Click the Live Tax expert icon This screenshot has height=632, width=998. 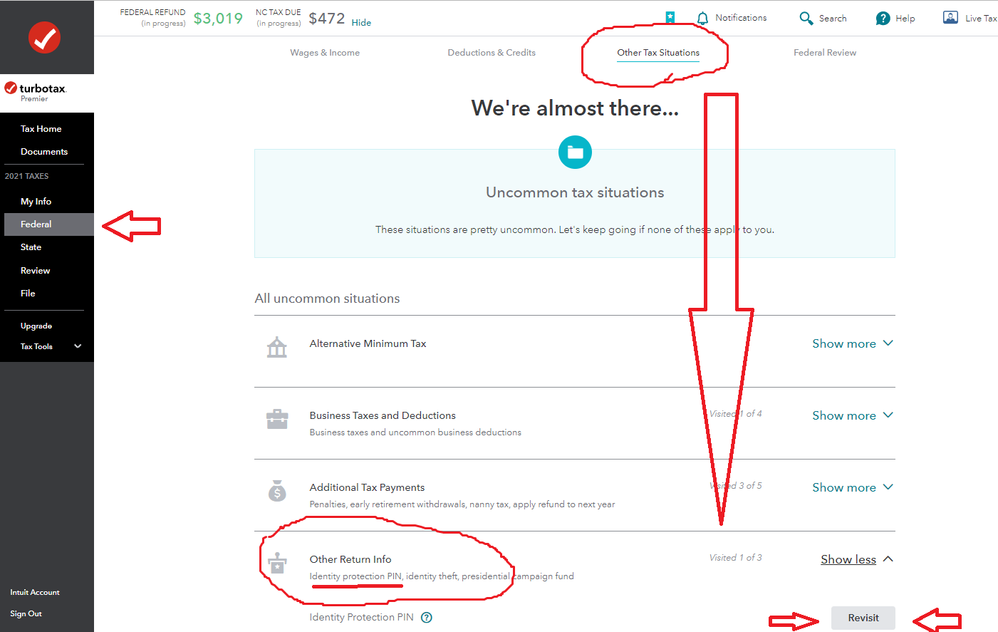pyautogui.click(x=950, y=18)
